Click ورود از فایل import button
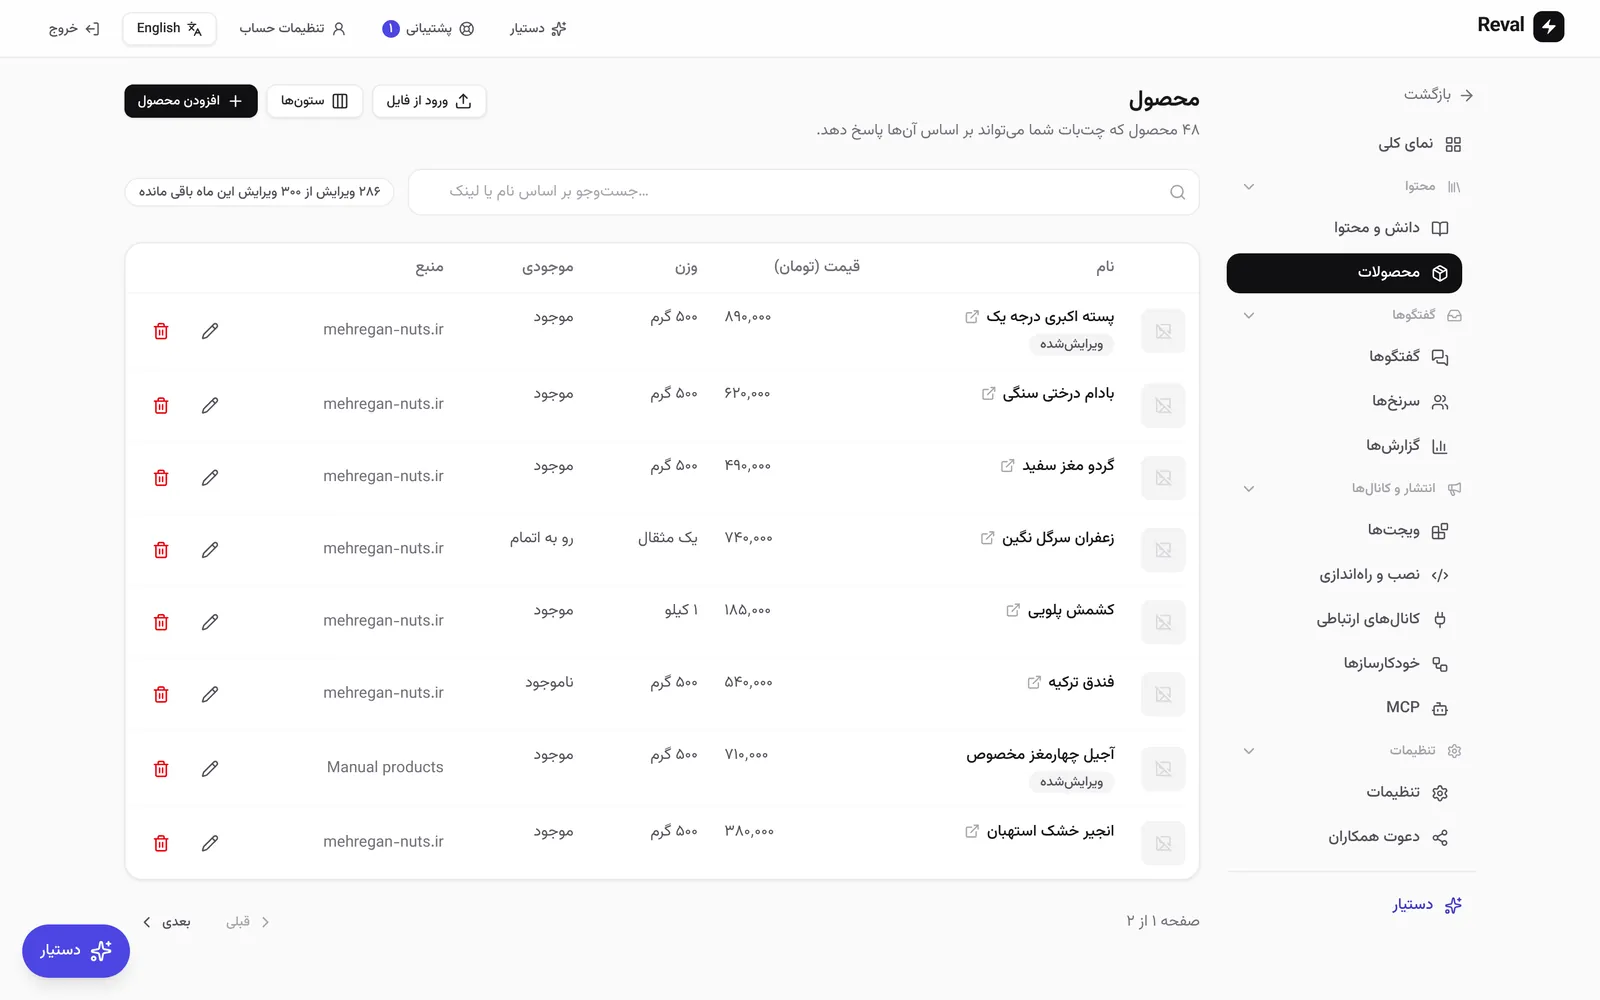This screenshot has height=1000, width=1600. [x=429, y=101]
